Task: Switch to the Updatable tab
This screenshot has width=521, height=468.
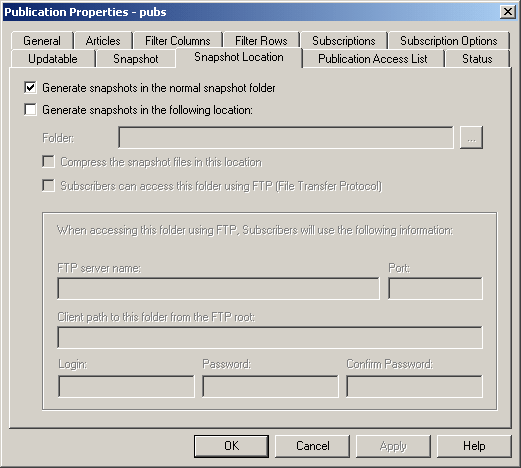Action: point(53,59)
